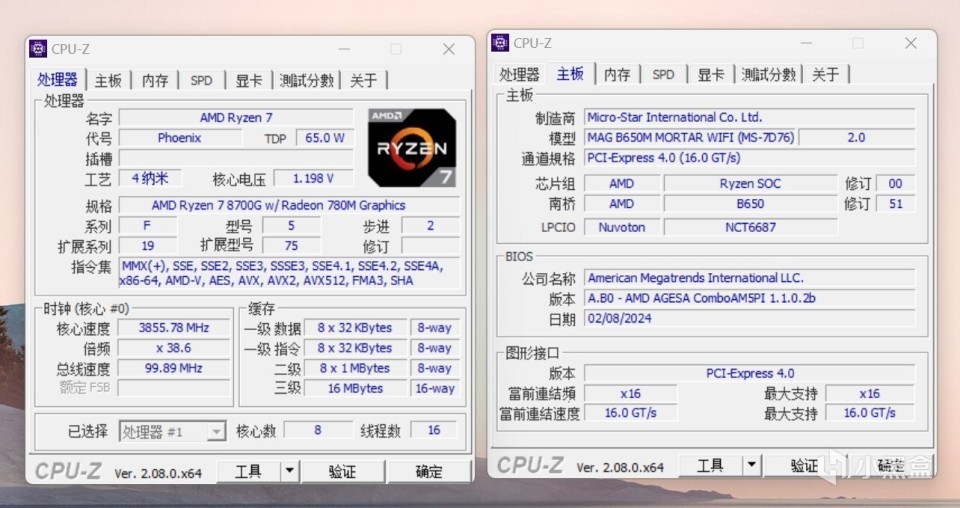Viewport: 960px width, 508px height.
Task: Click the 16 MBytes L3 cache value
Action: tap(355, 388)
